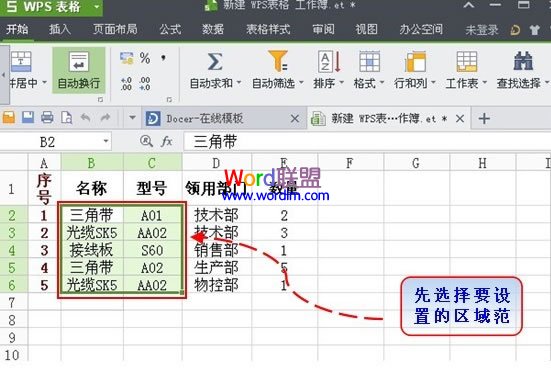Click the Save floppy disk icon
Image resolution: width=551 pixels, height=368 pixels.
28,117
